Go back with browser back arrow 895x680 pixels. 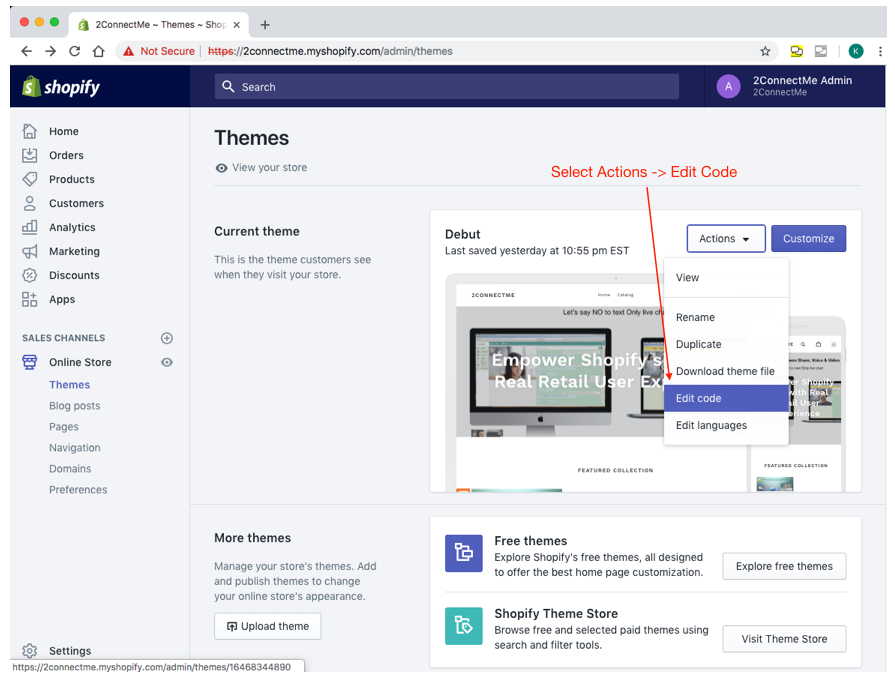click(x=26, y=51)
